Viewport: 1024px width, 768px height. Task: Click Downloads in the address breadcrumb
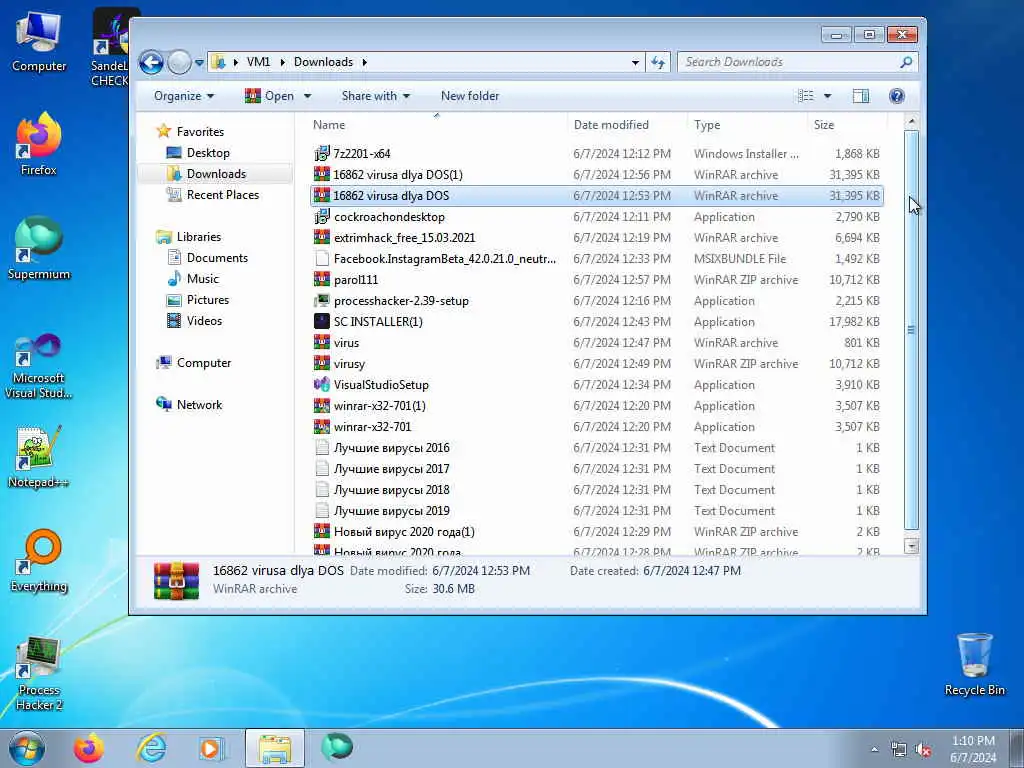[323, 62]
